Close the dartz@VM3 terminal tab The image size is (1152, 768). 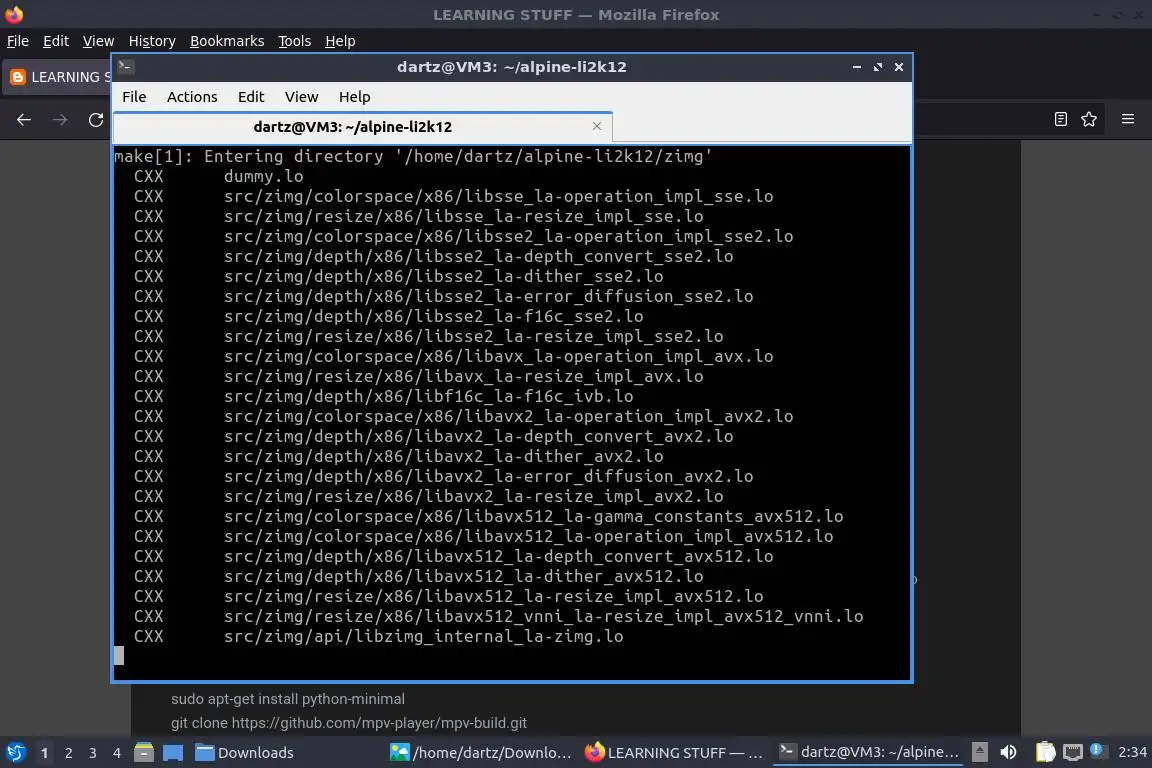click(x=597, y=126)
